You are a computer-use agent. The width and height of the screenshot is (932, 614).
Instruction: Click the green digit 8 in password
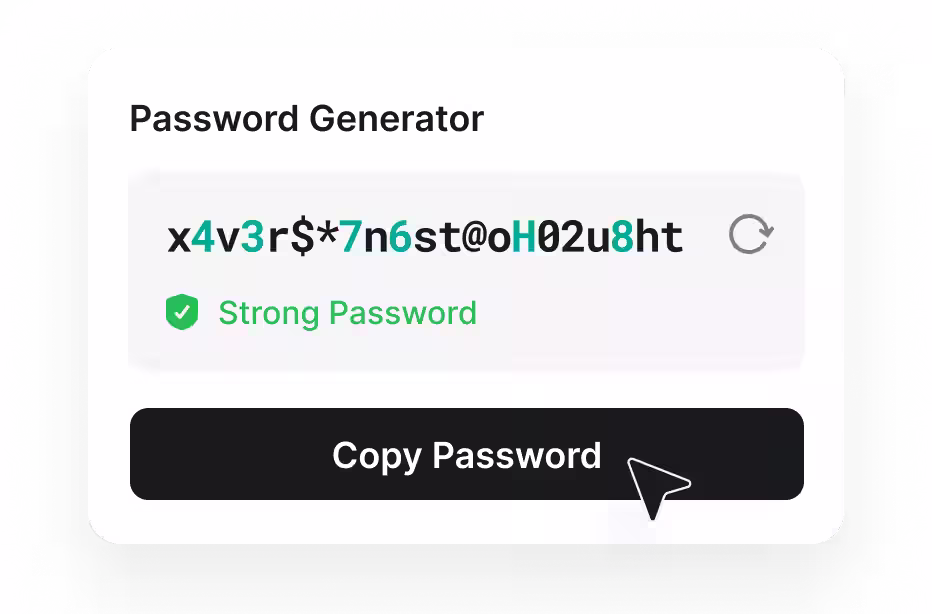(x=622, y=237)
